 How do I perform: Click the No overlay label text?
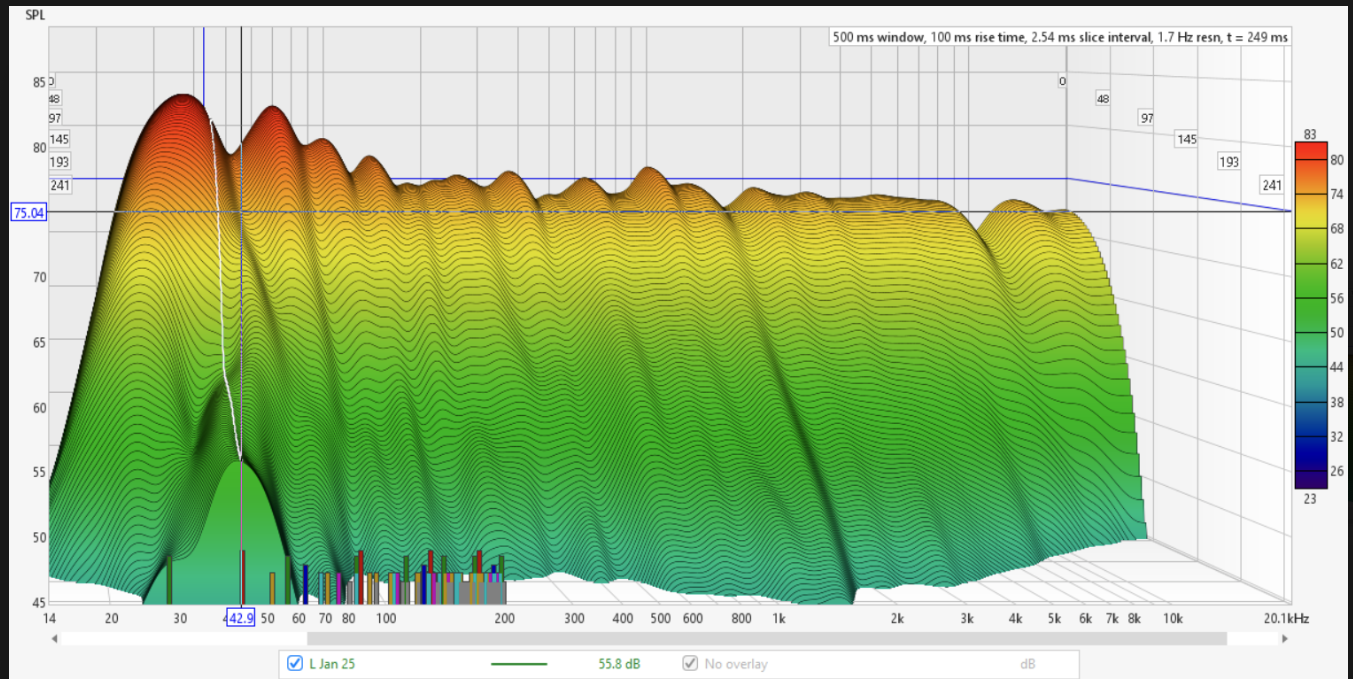pyautogui.click(x=736, y=663)
